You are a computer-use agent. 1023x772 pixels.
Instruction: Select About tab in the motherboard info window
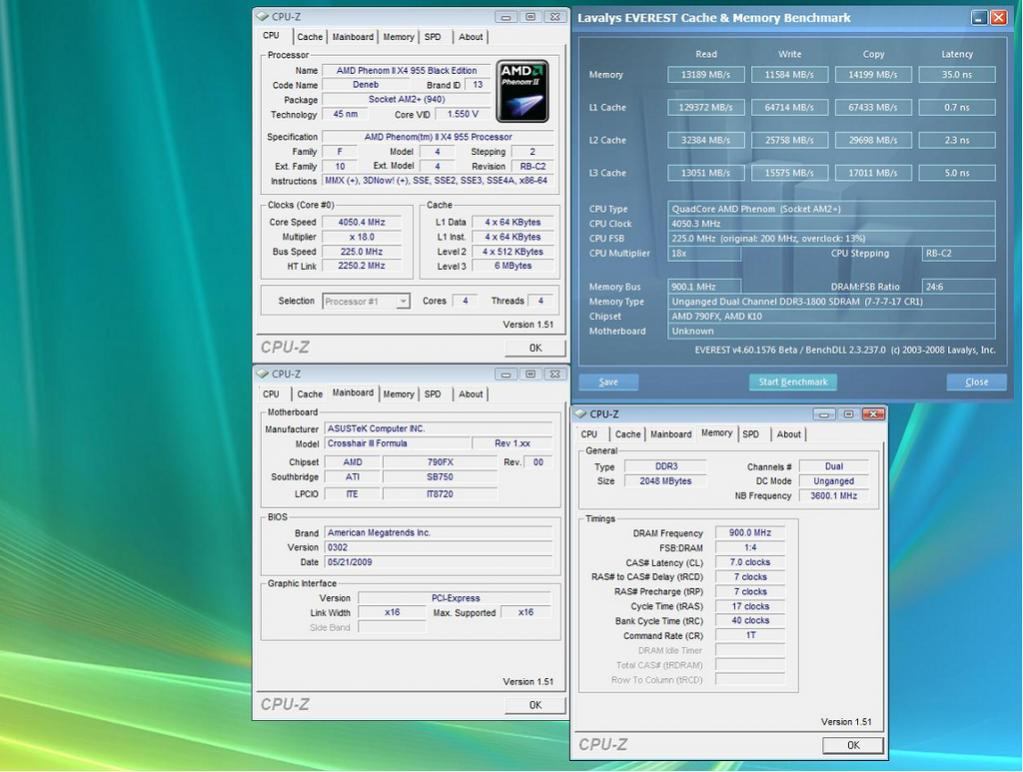tap(470, 394)
